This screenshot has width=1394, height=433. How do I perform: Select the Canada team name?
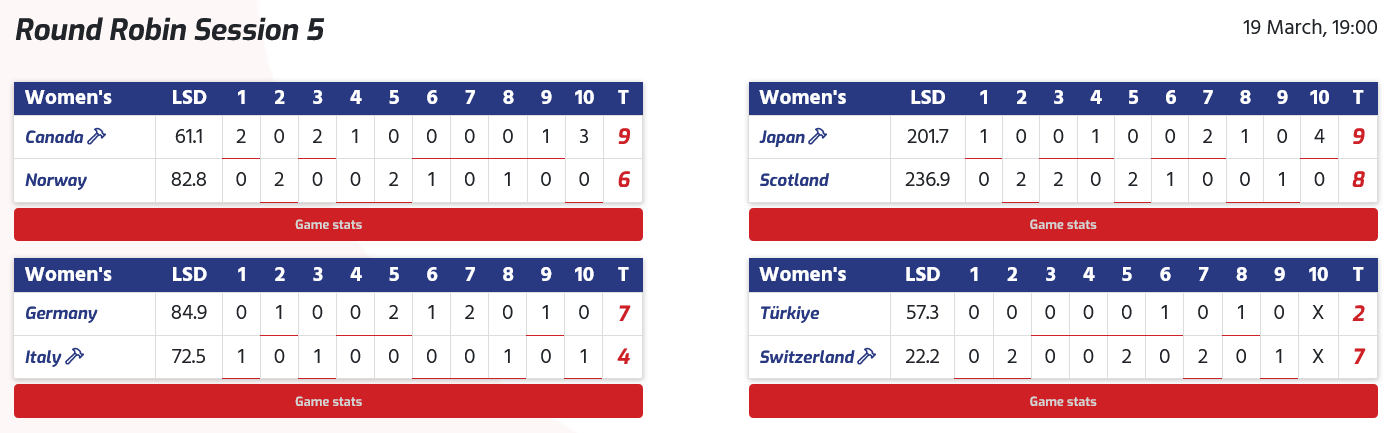54,137
